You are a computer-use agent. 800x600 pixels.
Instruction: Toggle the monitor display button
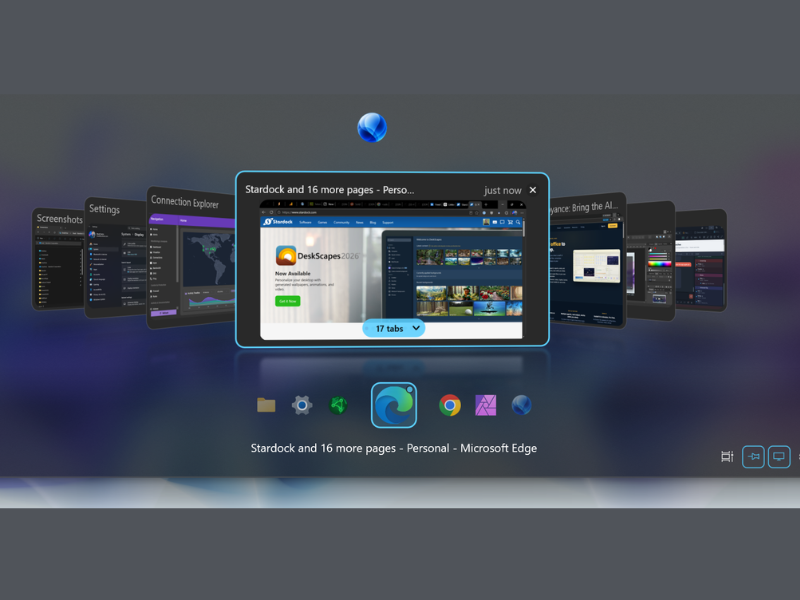click(x=779, y=457)
